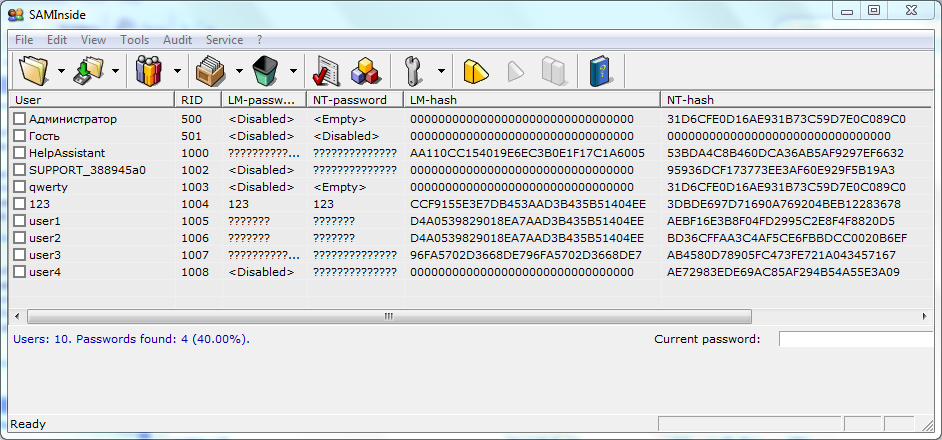942x440 pixels.
Task: Click the add users people icon
Action: tap(149, 70)
